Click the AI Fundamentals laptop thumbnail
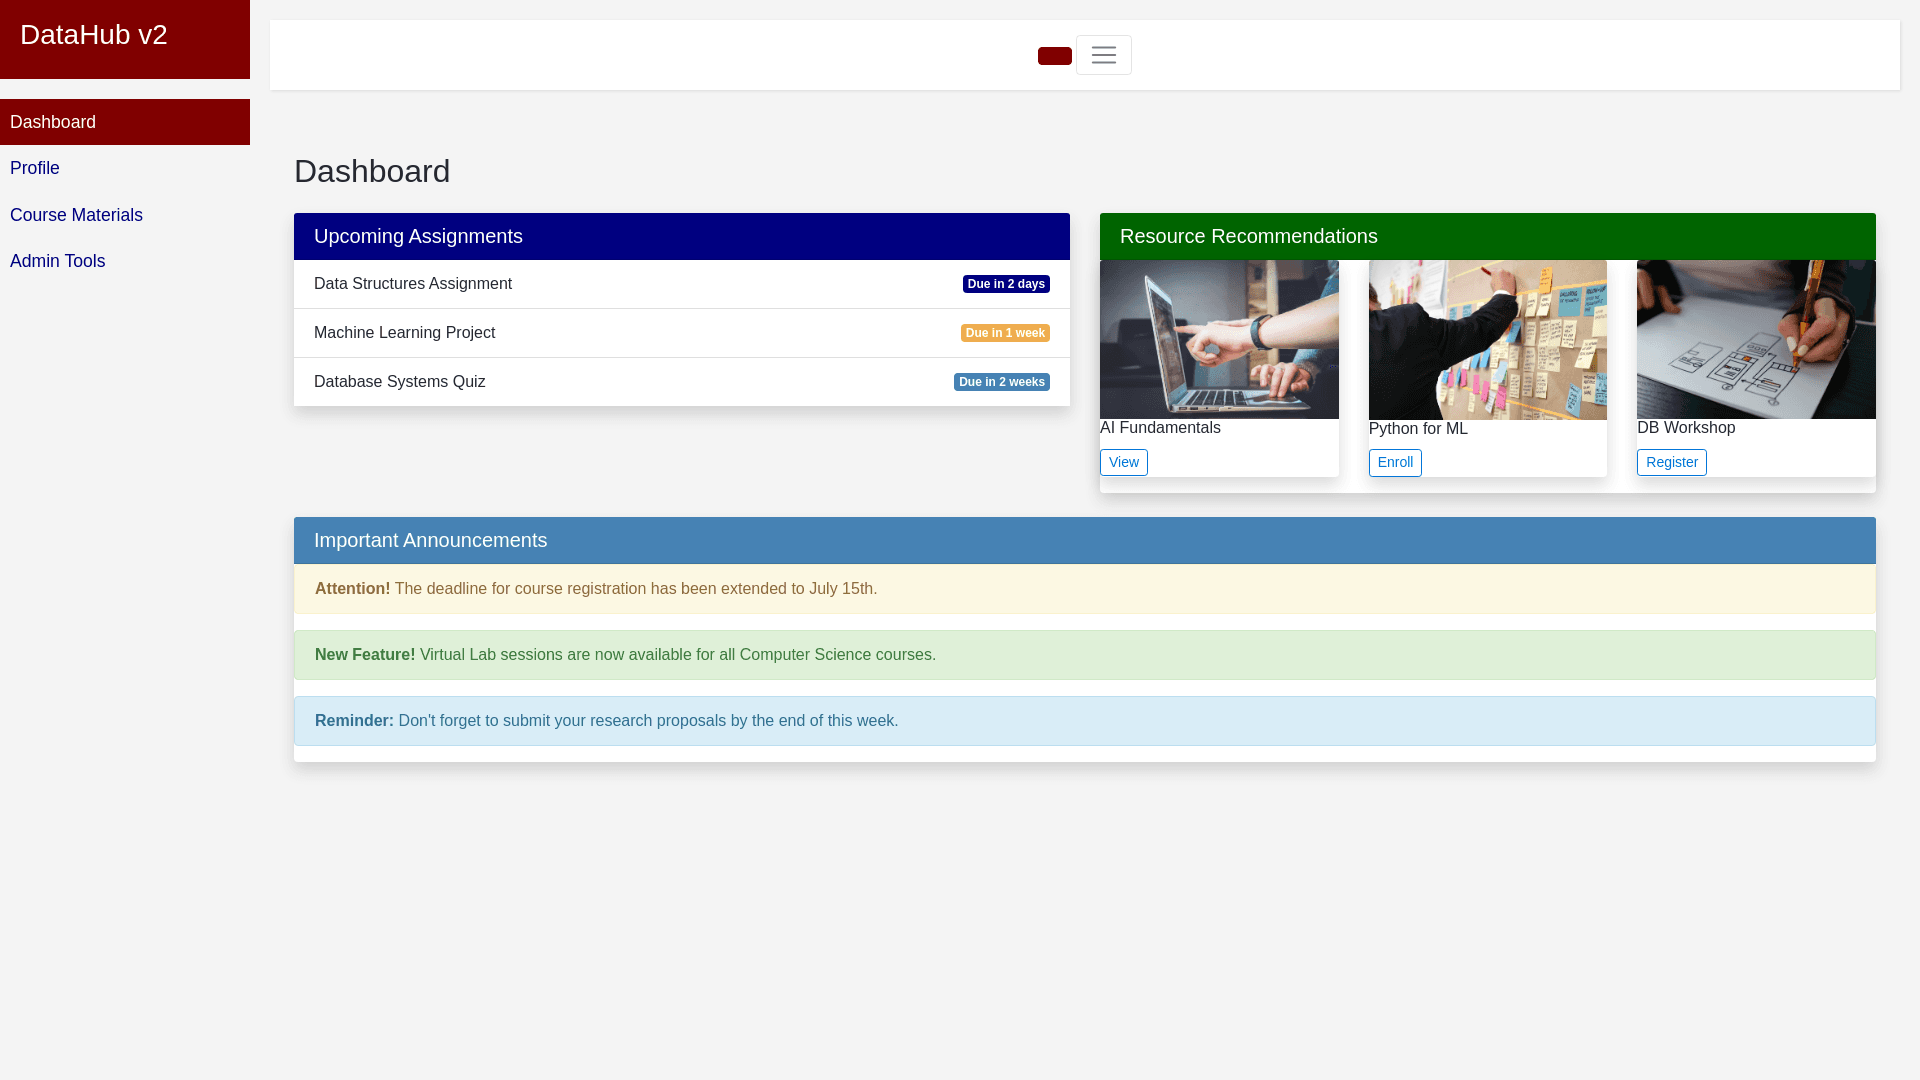The height and width of the screenshot is (1080, 1920). pyautogui.click(x=1219, y=340)
